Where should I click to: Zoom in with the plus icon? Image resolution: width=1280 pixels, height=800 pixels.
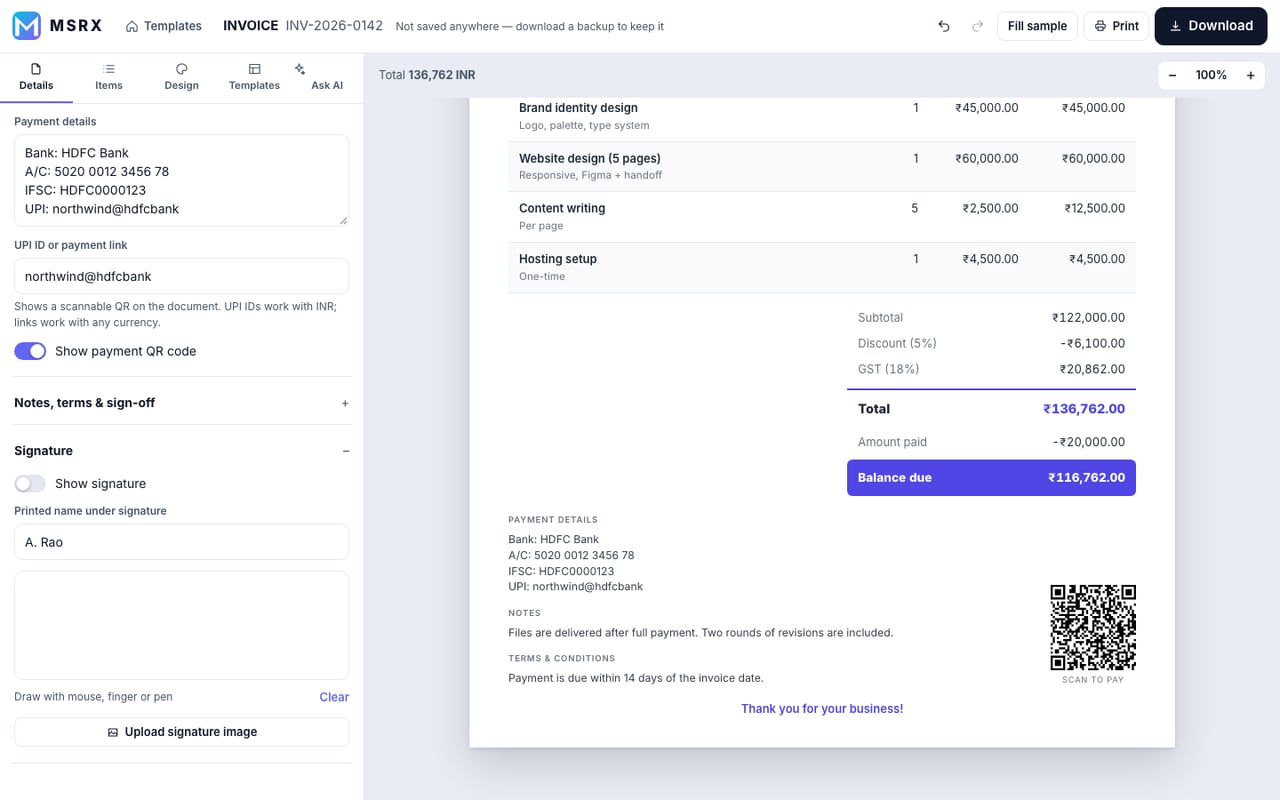pyautogui.click(x=1250, y=75)
